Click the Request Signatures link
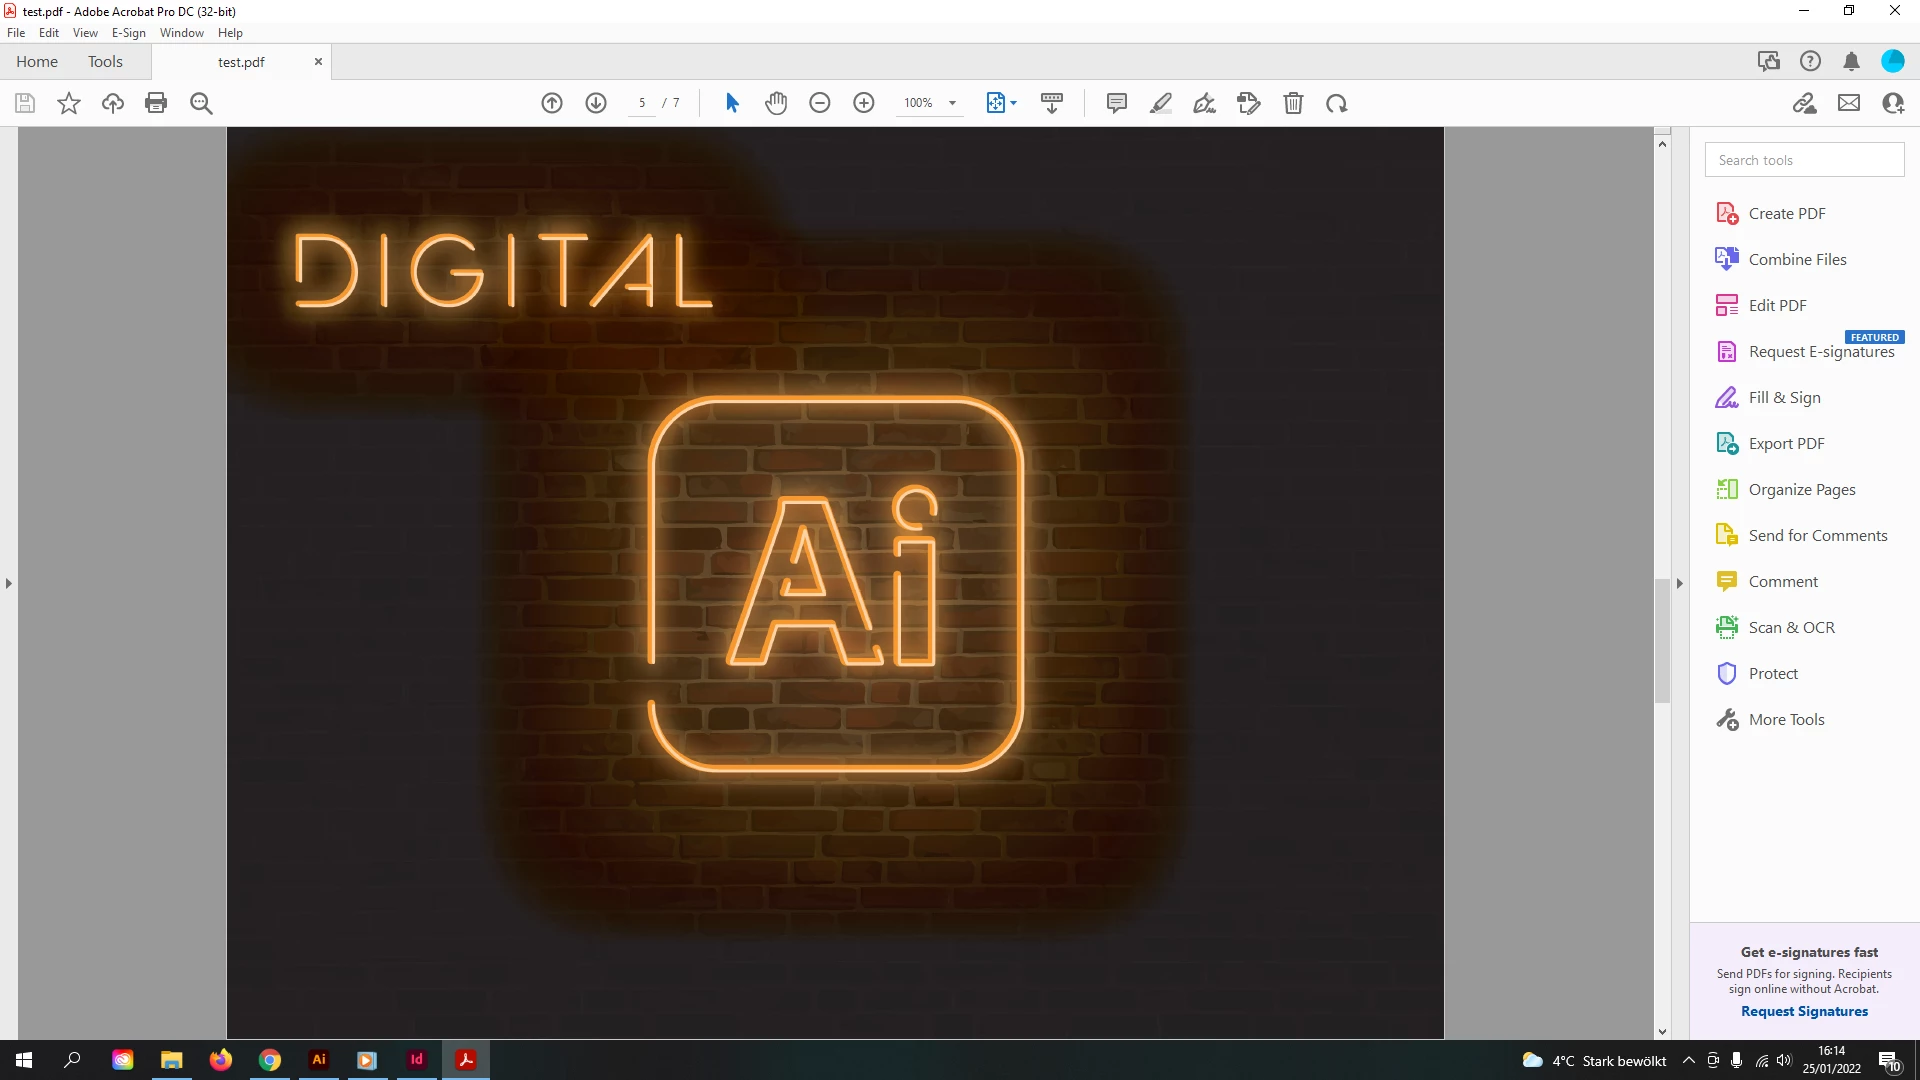The height and width of the screenshot is (1080, 1920). tap(1804, 1011)
